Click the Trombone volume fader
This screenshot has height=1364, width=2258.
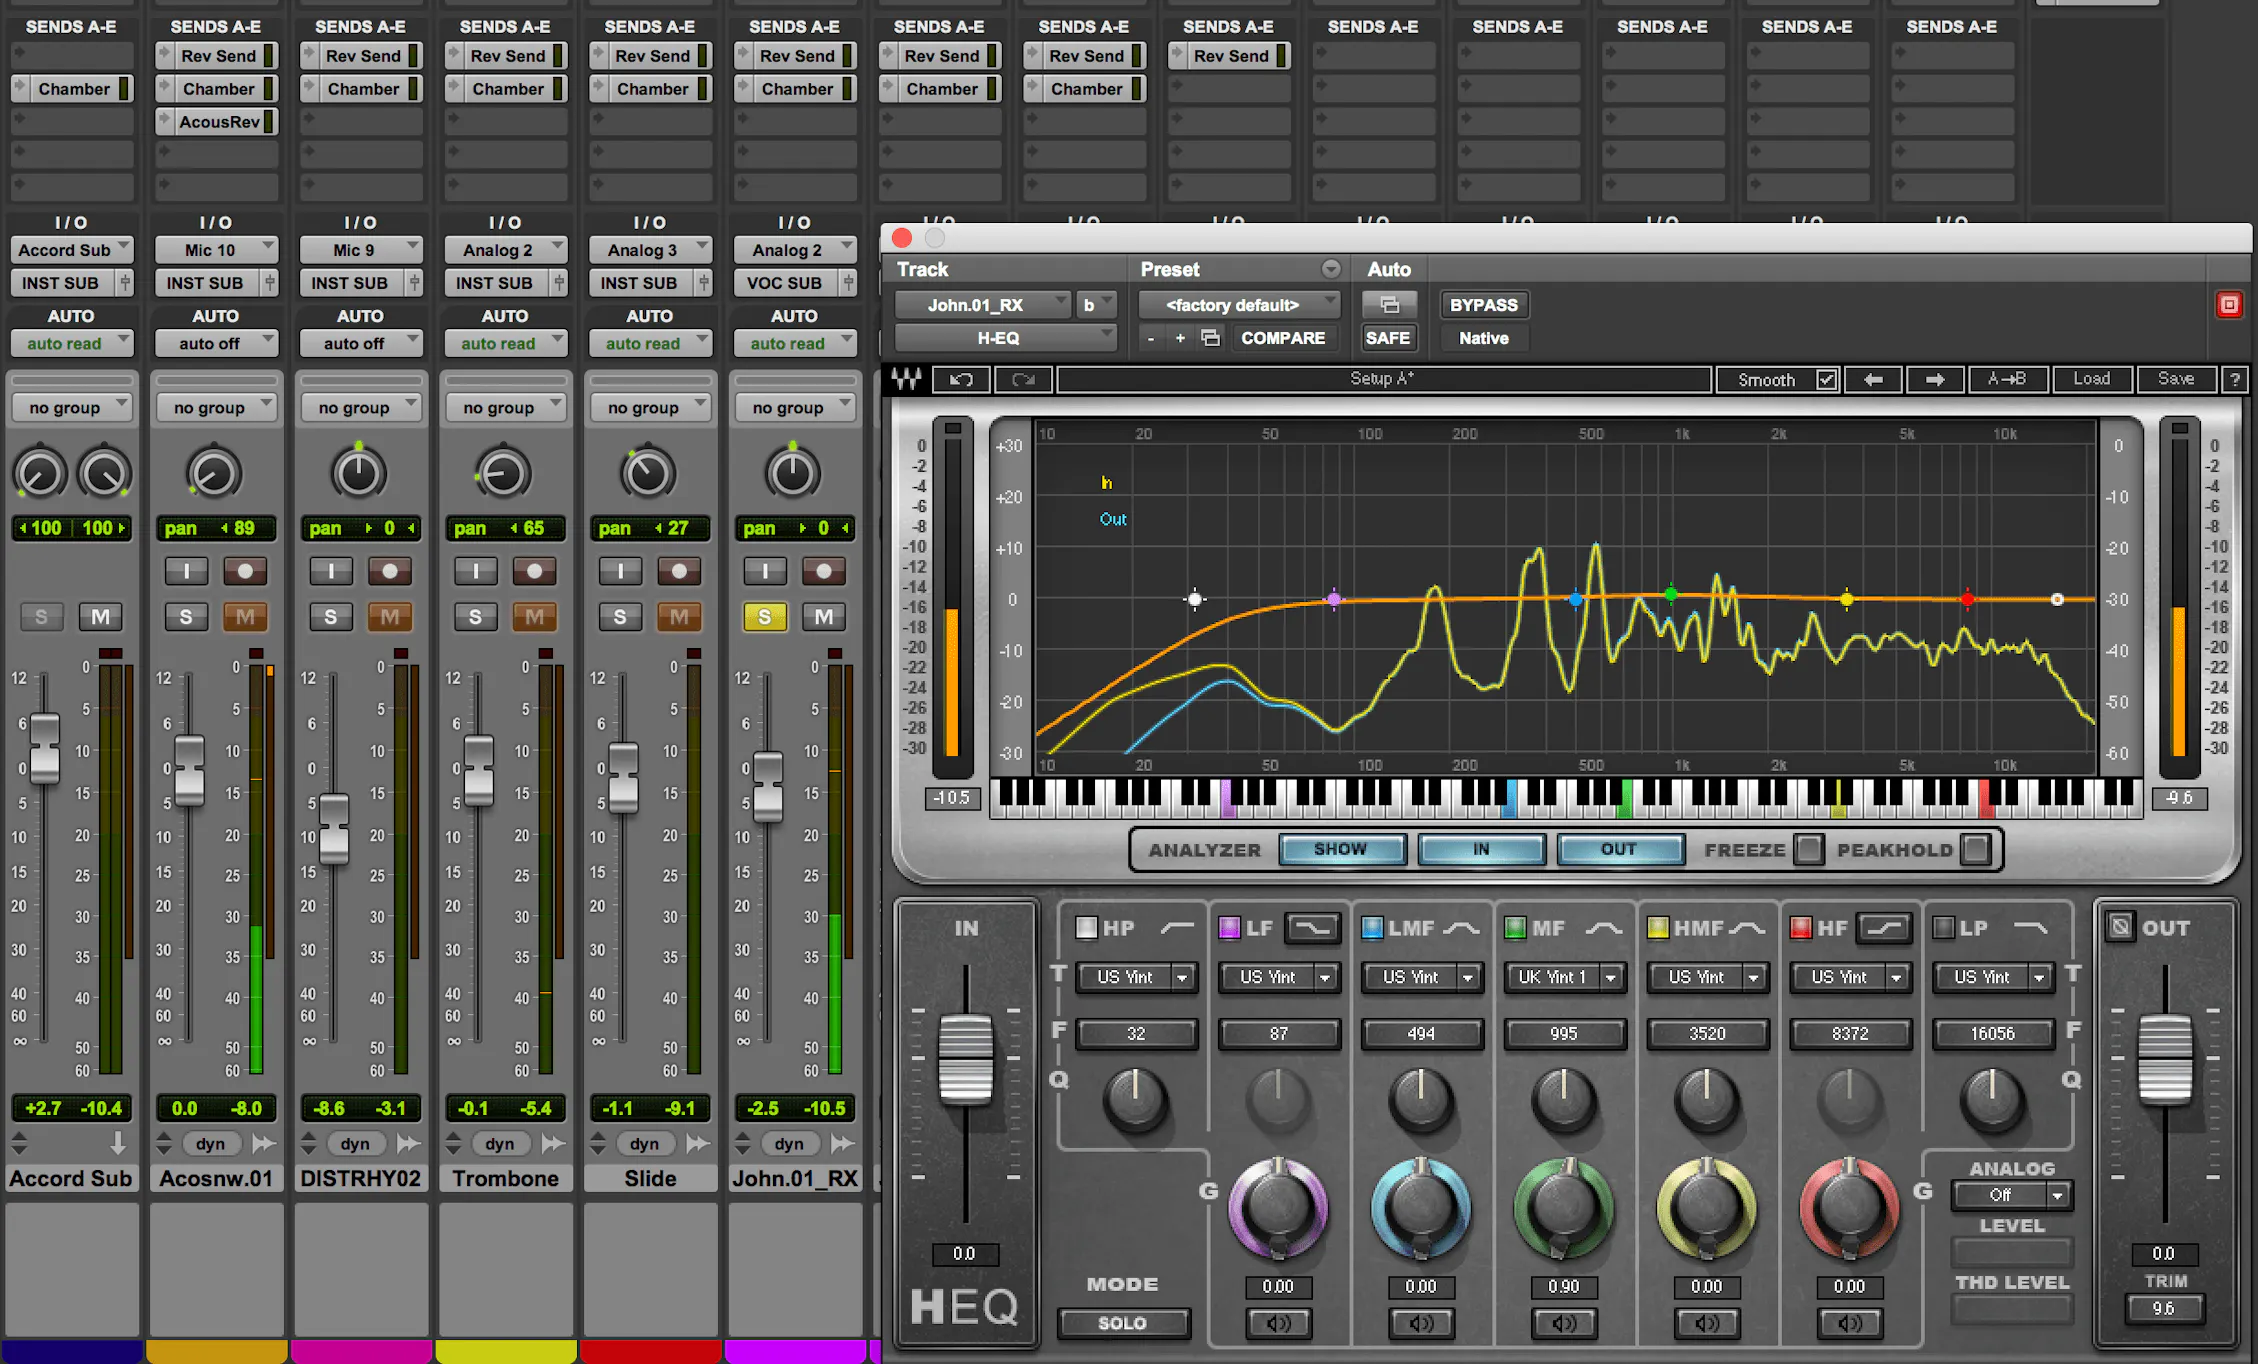pyautogui.click(x=479, y=770)
